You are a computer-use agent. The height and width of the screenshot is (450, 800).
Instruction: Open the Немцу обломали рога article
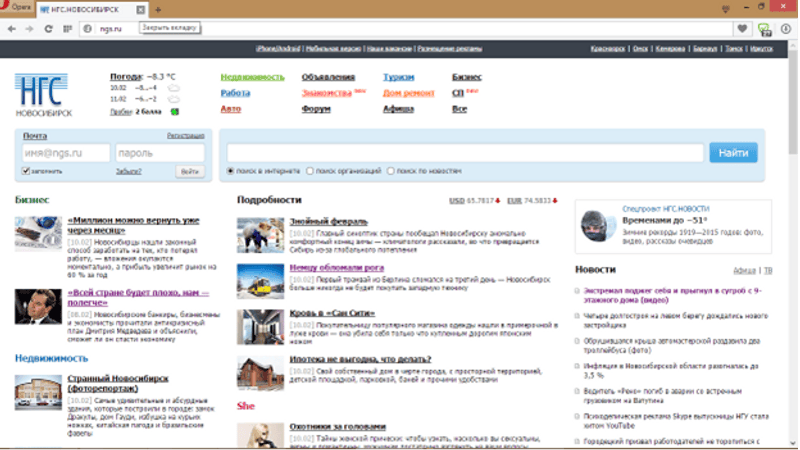tap(337, 267)
